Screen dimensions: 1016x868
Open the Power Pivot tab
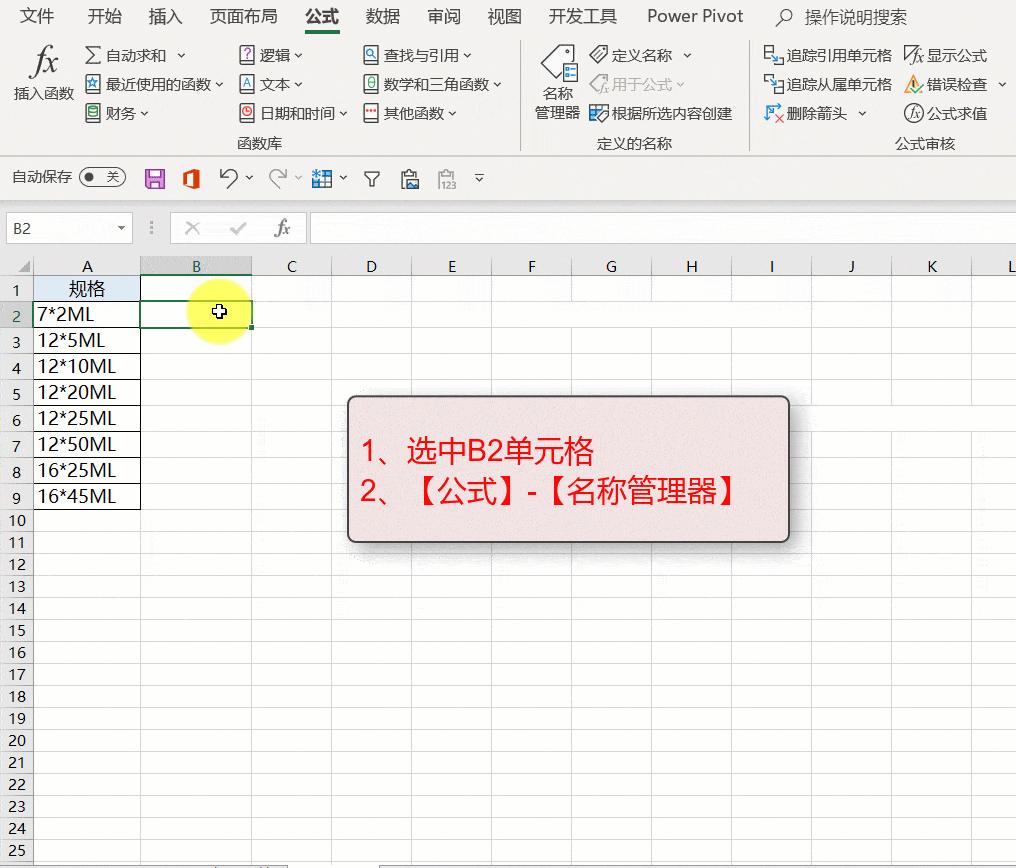pyautogui.click(x=694, y=16)
